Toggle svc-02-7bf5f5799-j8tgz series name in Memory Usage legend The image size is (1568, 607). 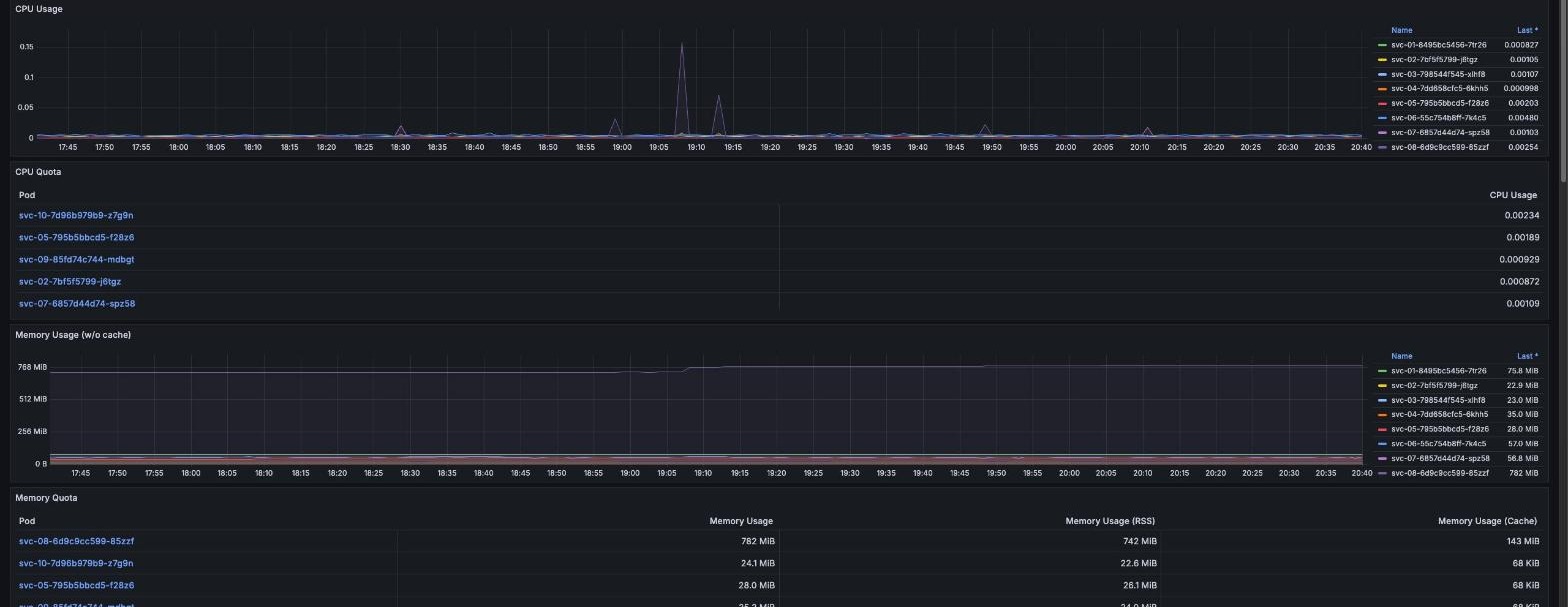pyautogui.click(x=1434, y=386)
